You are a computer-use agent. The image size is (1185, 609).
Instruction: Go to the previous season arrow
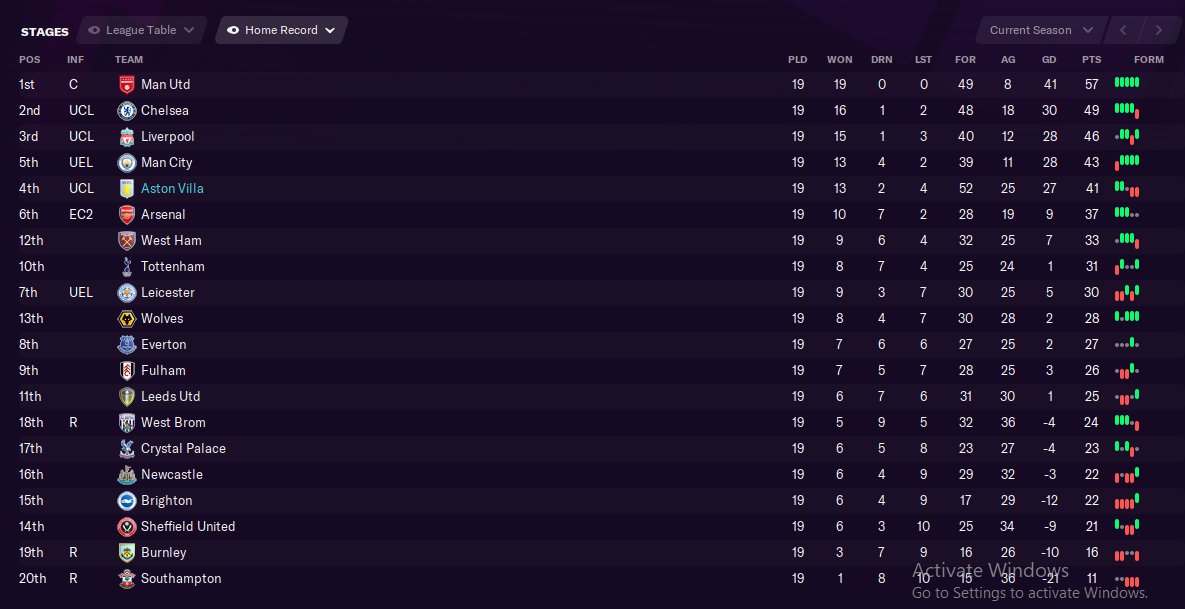tap(1124, 31)
